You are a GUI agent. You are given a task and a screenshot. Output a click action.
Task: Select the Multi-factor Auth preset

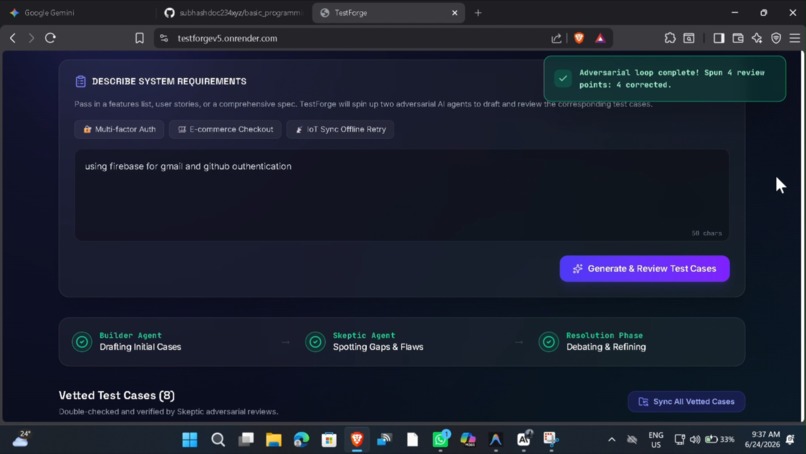(119, 129)
